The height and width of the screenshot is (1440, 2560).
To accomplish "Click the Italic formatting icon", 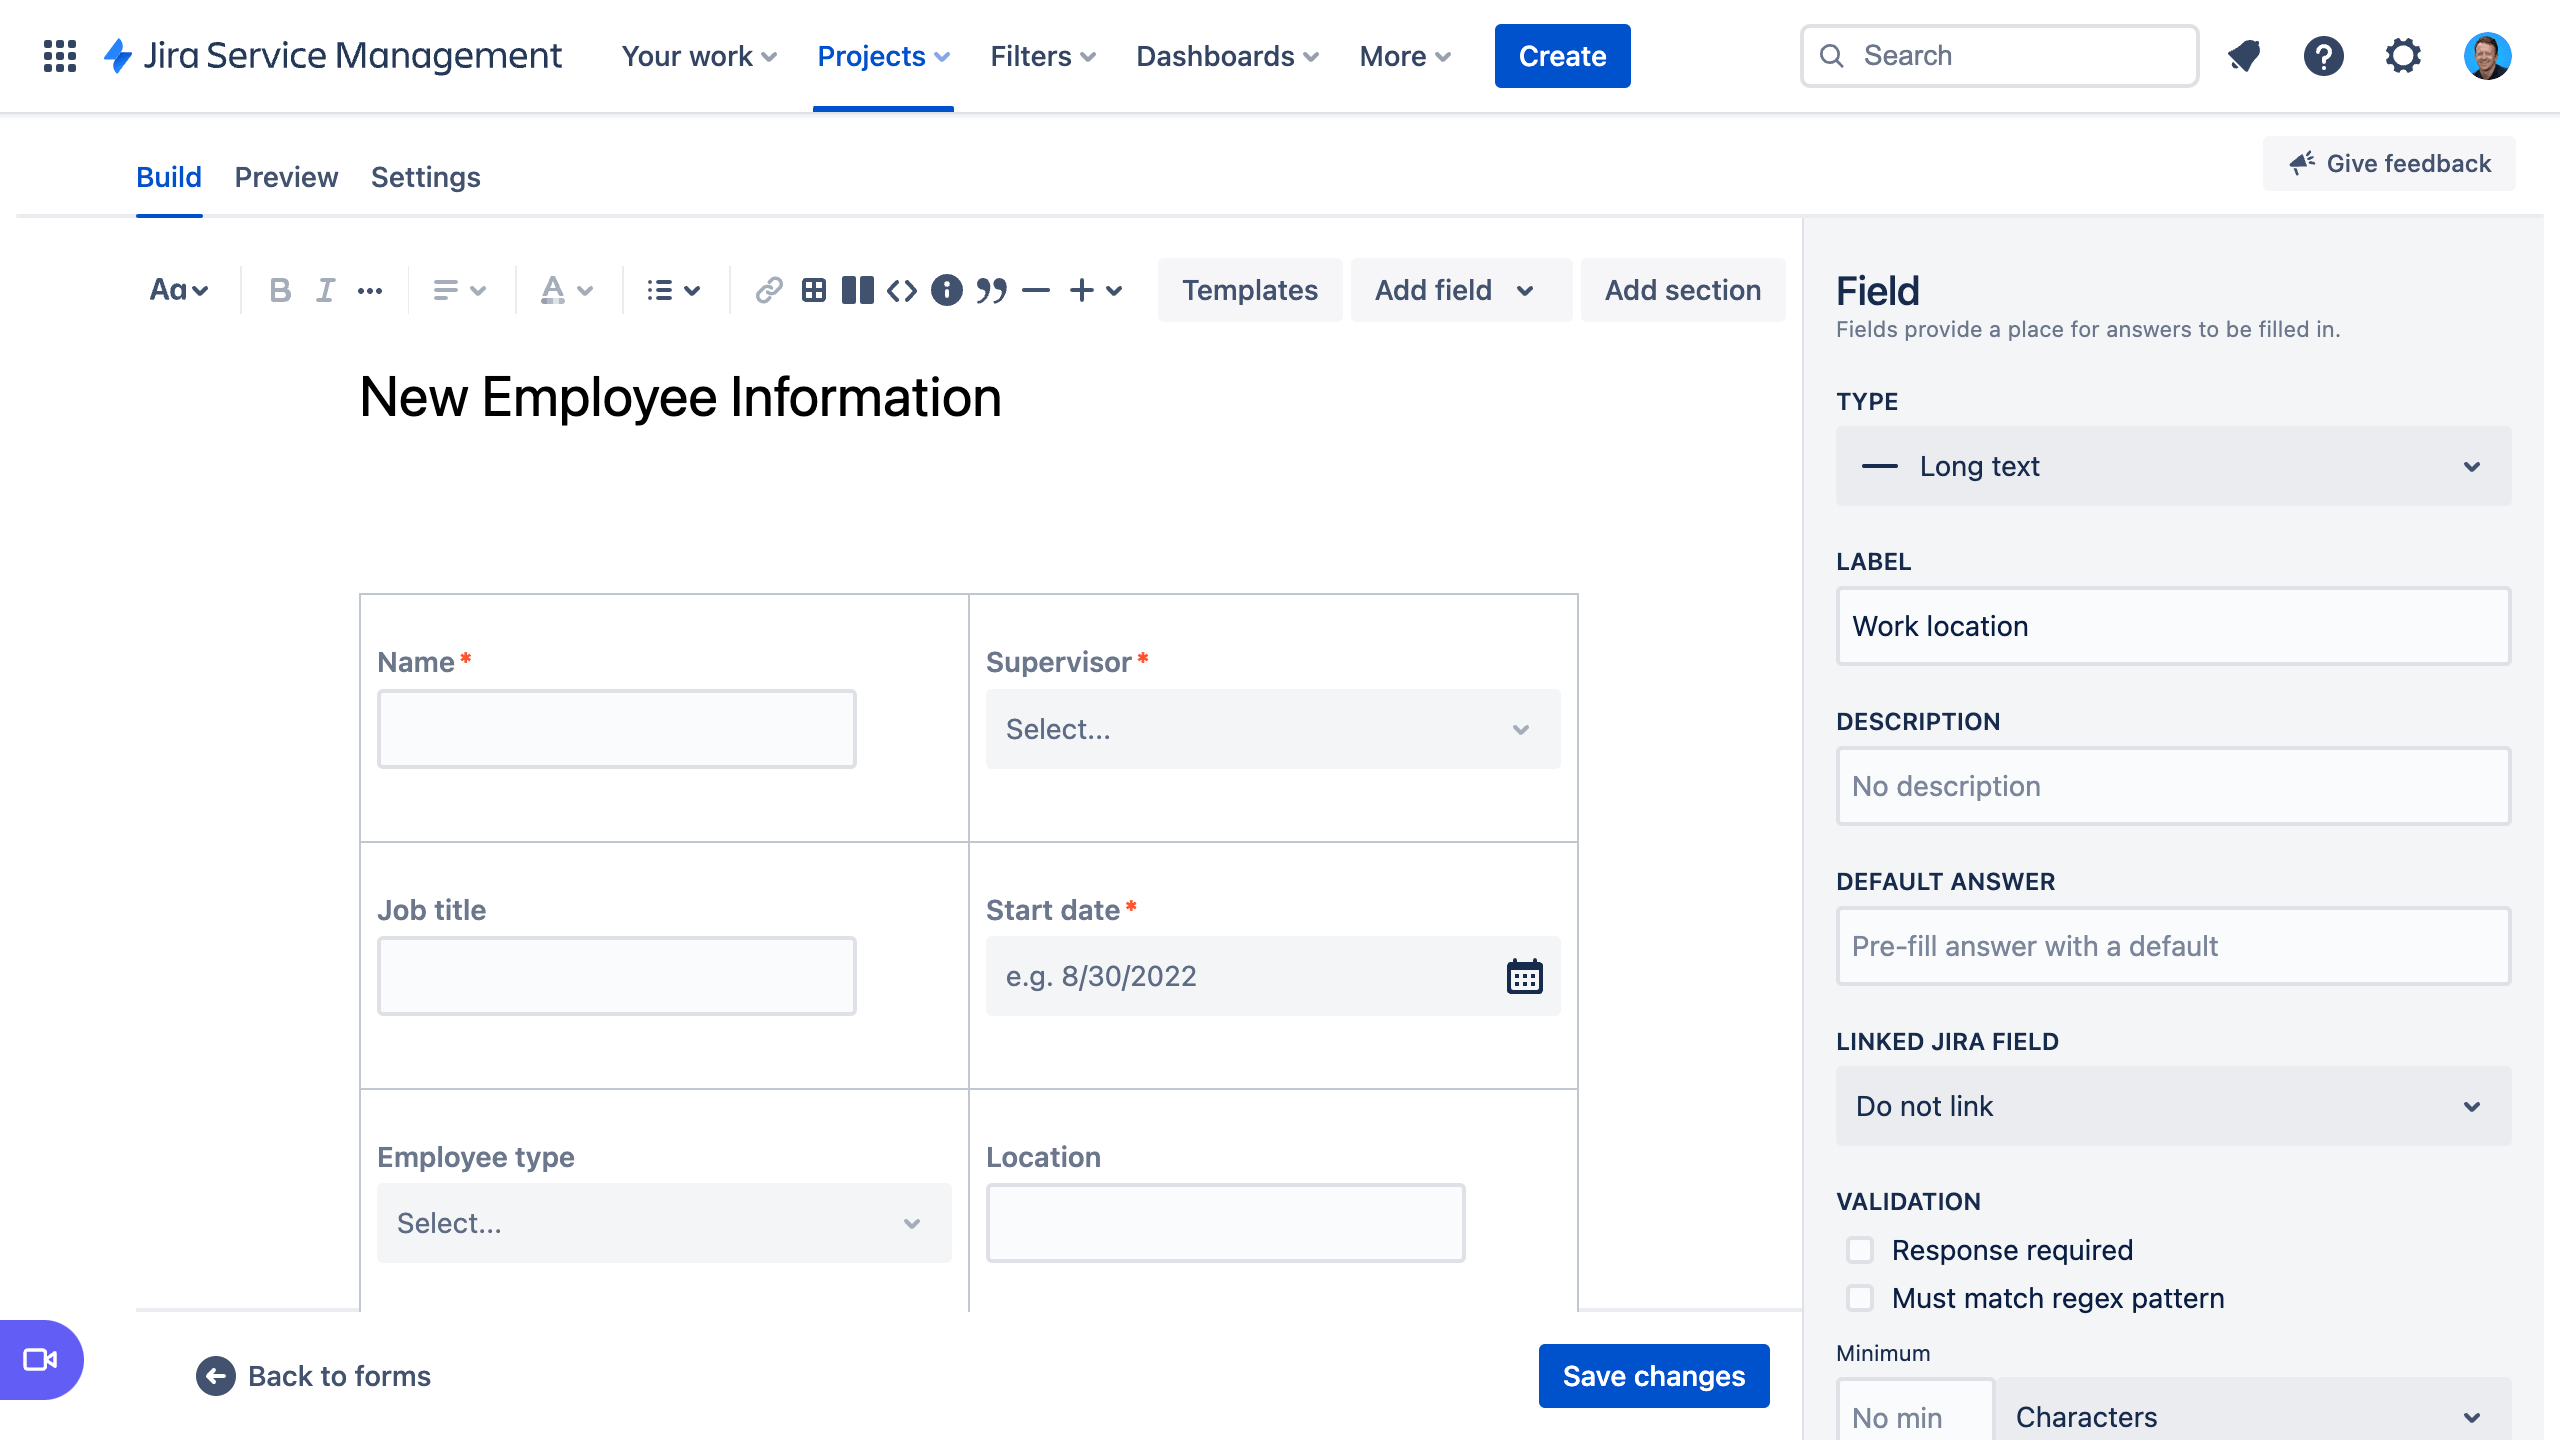I will 325,287.
